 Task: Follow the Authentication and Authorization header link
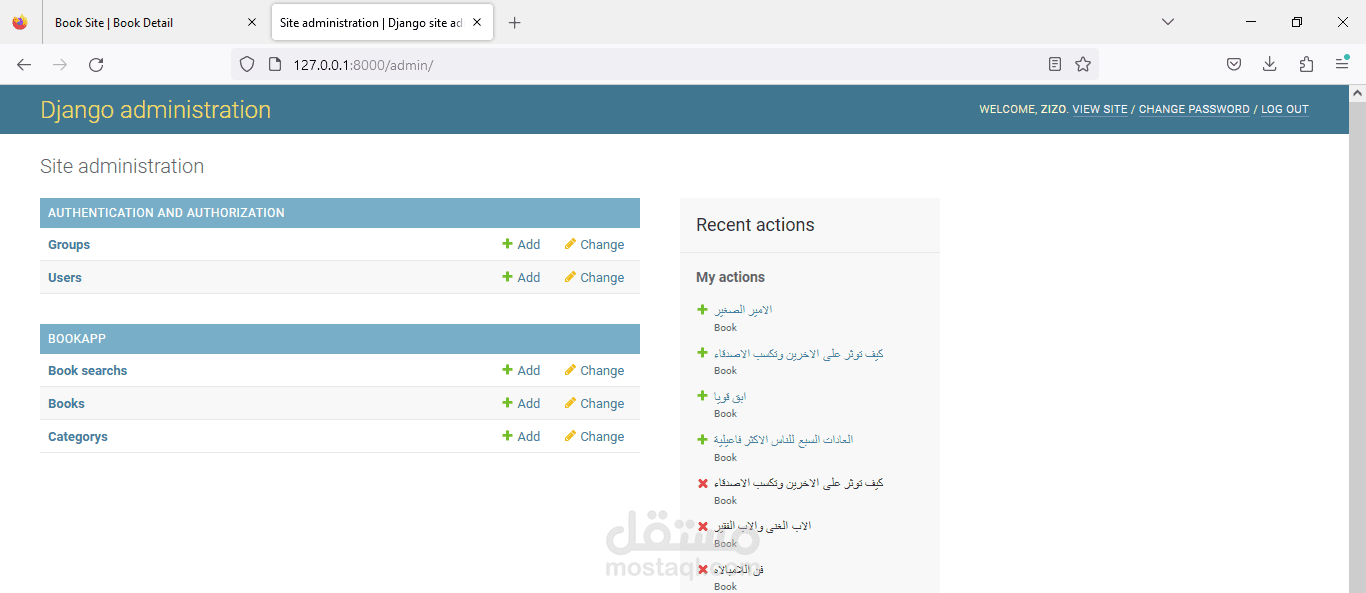166,213
